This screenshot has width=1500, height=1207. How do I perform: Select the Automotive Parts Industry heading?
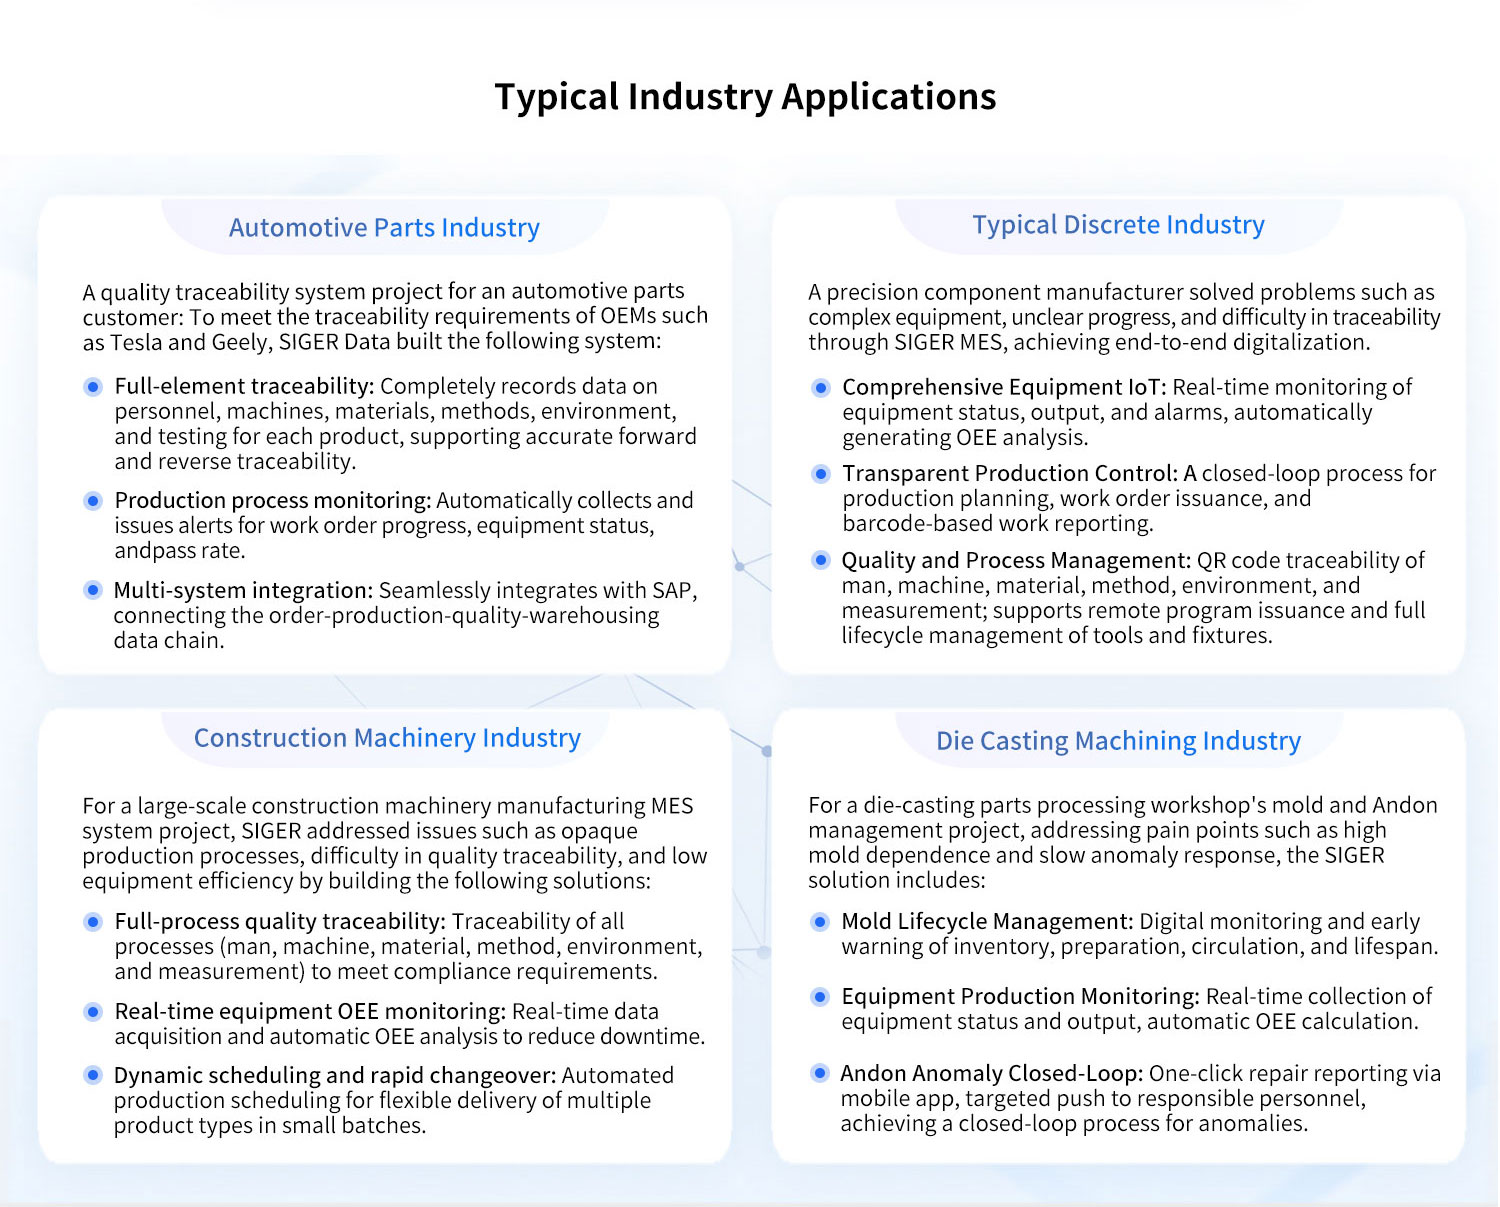[384, 228]
